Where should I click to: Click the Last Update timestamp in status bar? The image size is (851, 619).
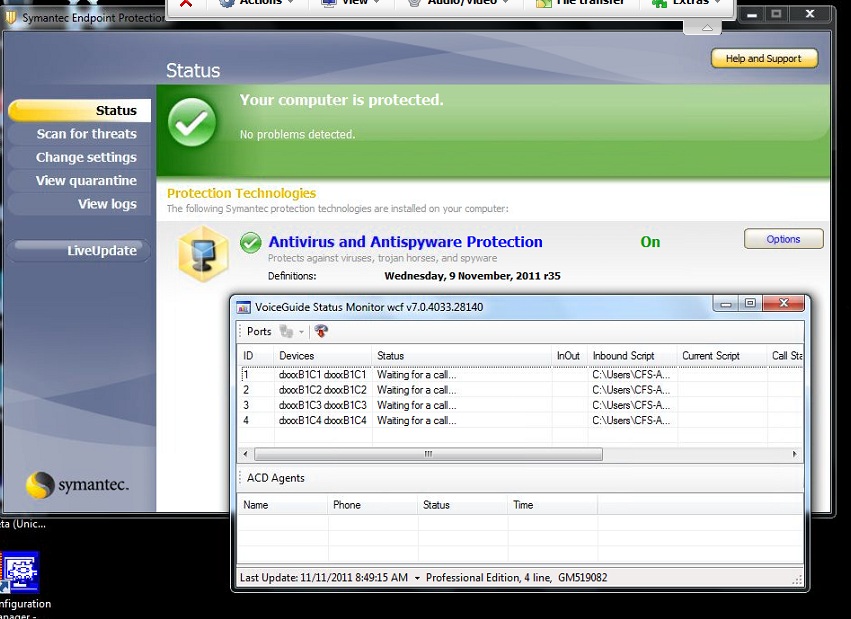324,578
